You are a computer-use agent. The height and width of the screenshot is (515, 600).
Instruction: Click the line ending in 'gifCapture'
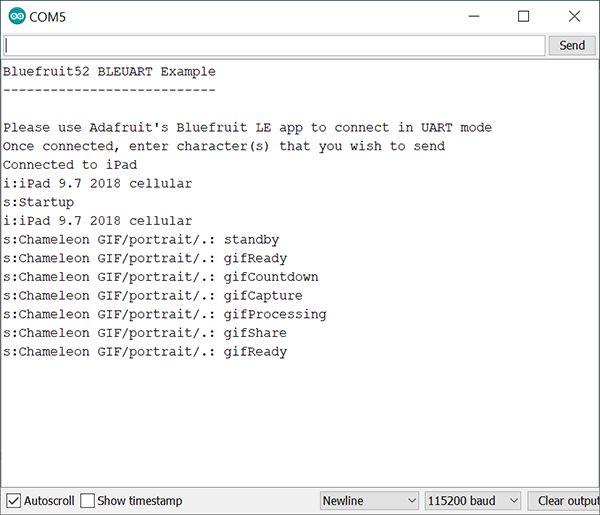[153, 296]
